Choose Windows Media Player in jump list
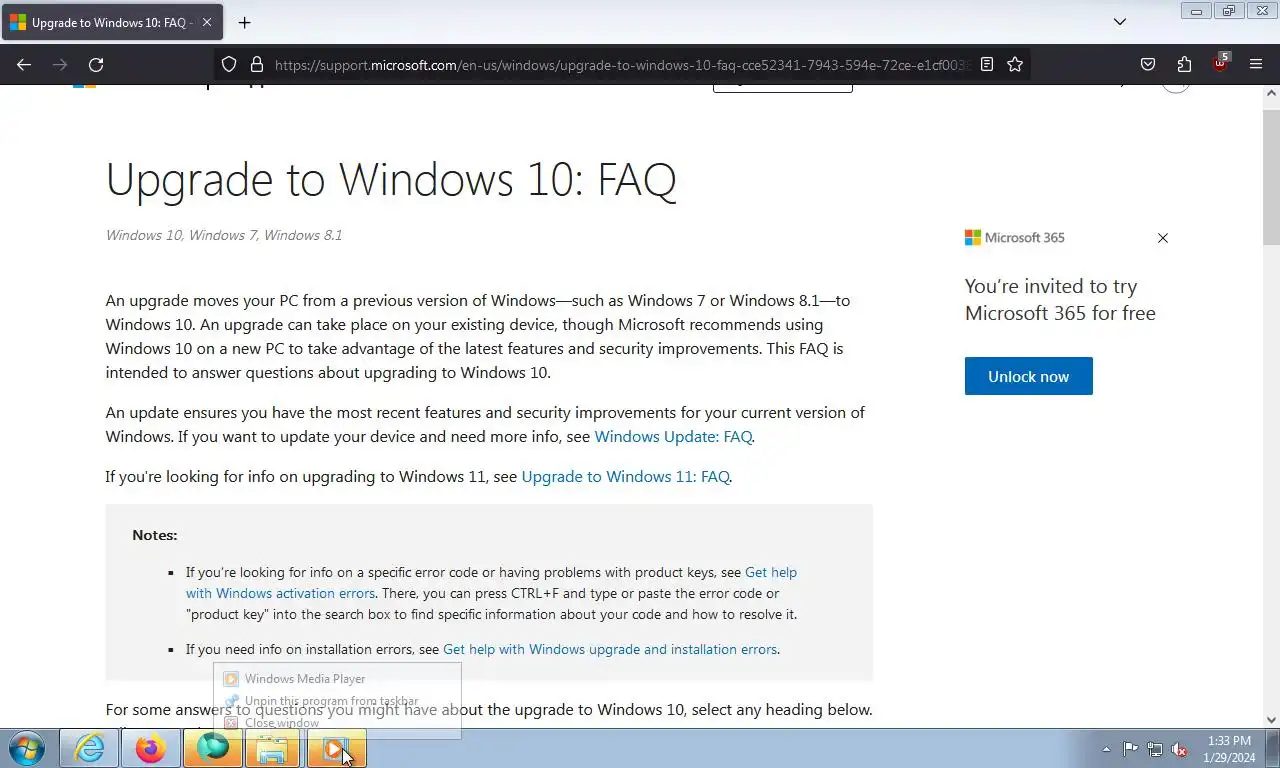The image size is (1280, 768). tap(337, 678)
